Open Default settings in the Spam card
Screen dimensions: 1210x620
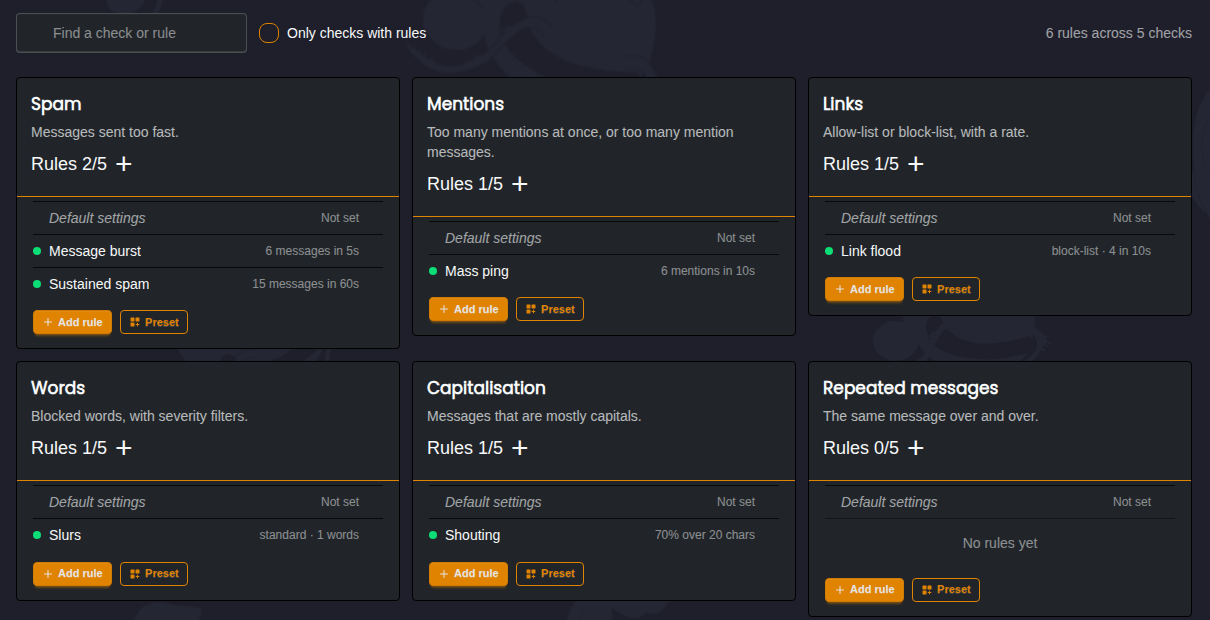(208, 218)
